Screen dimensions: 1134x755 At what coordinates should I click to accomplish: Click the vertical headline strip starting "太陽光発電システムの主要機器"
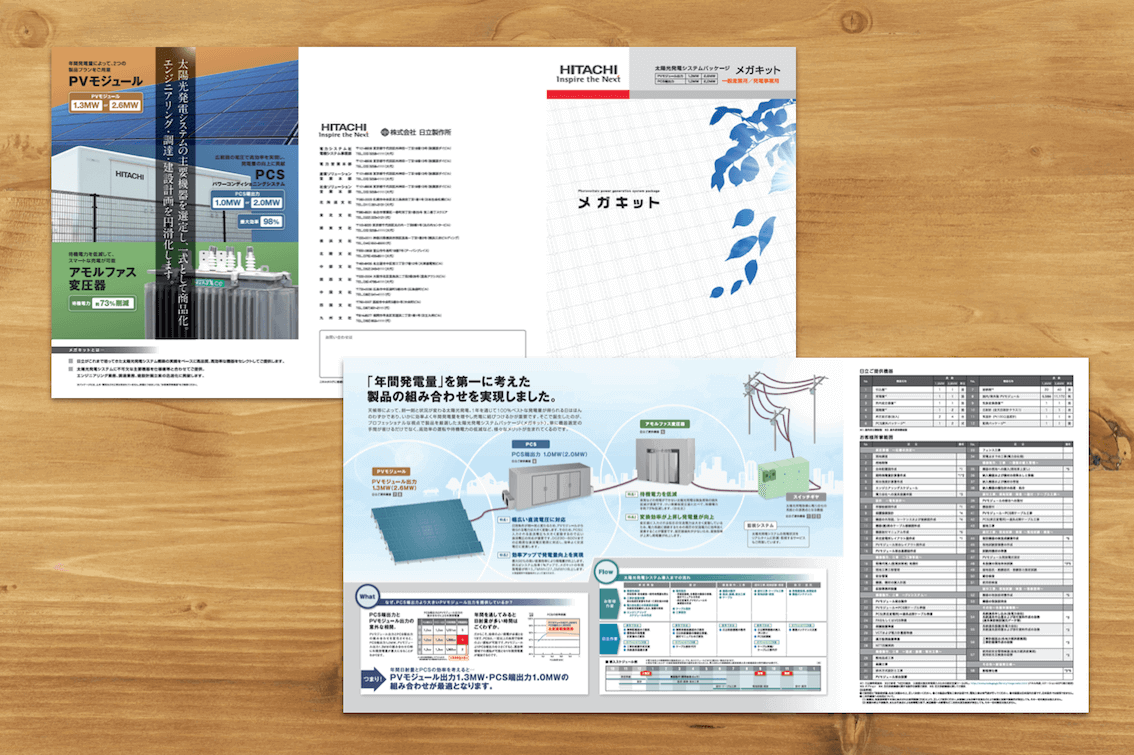click(x=175, y=193)
